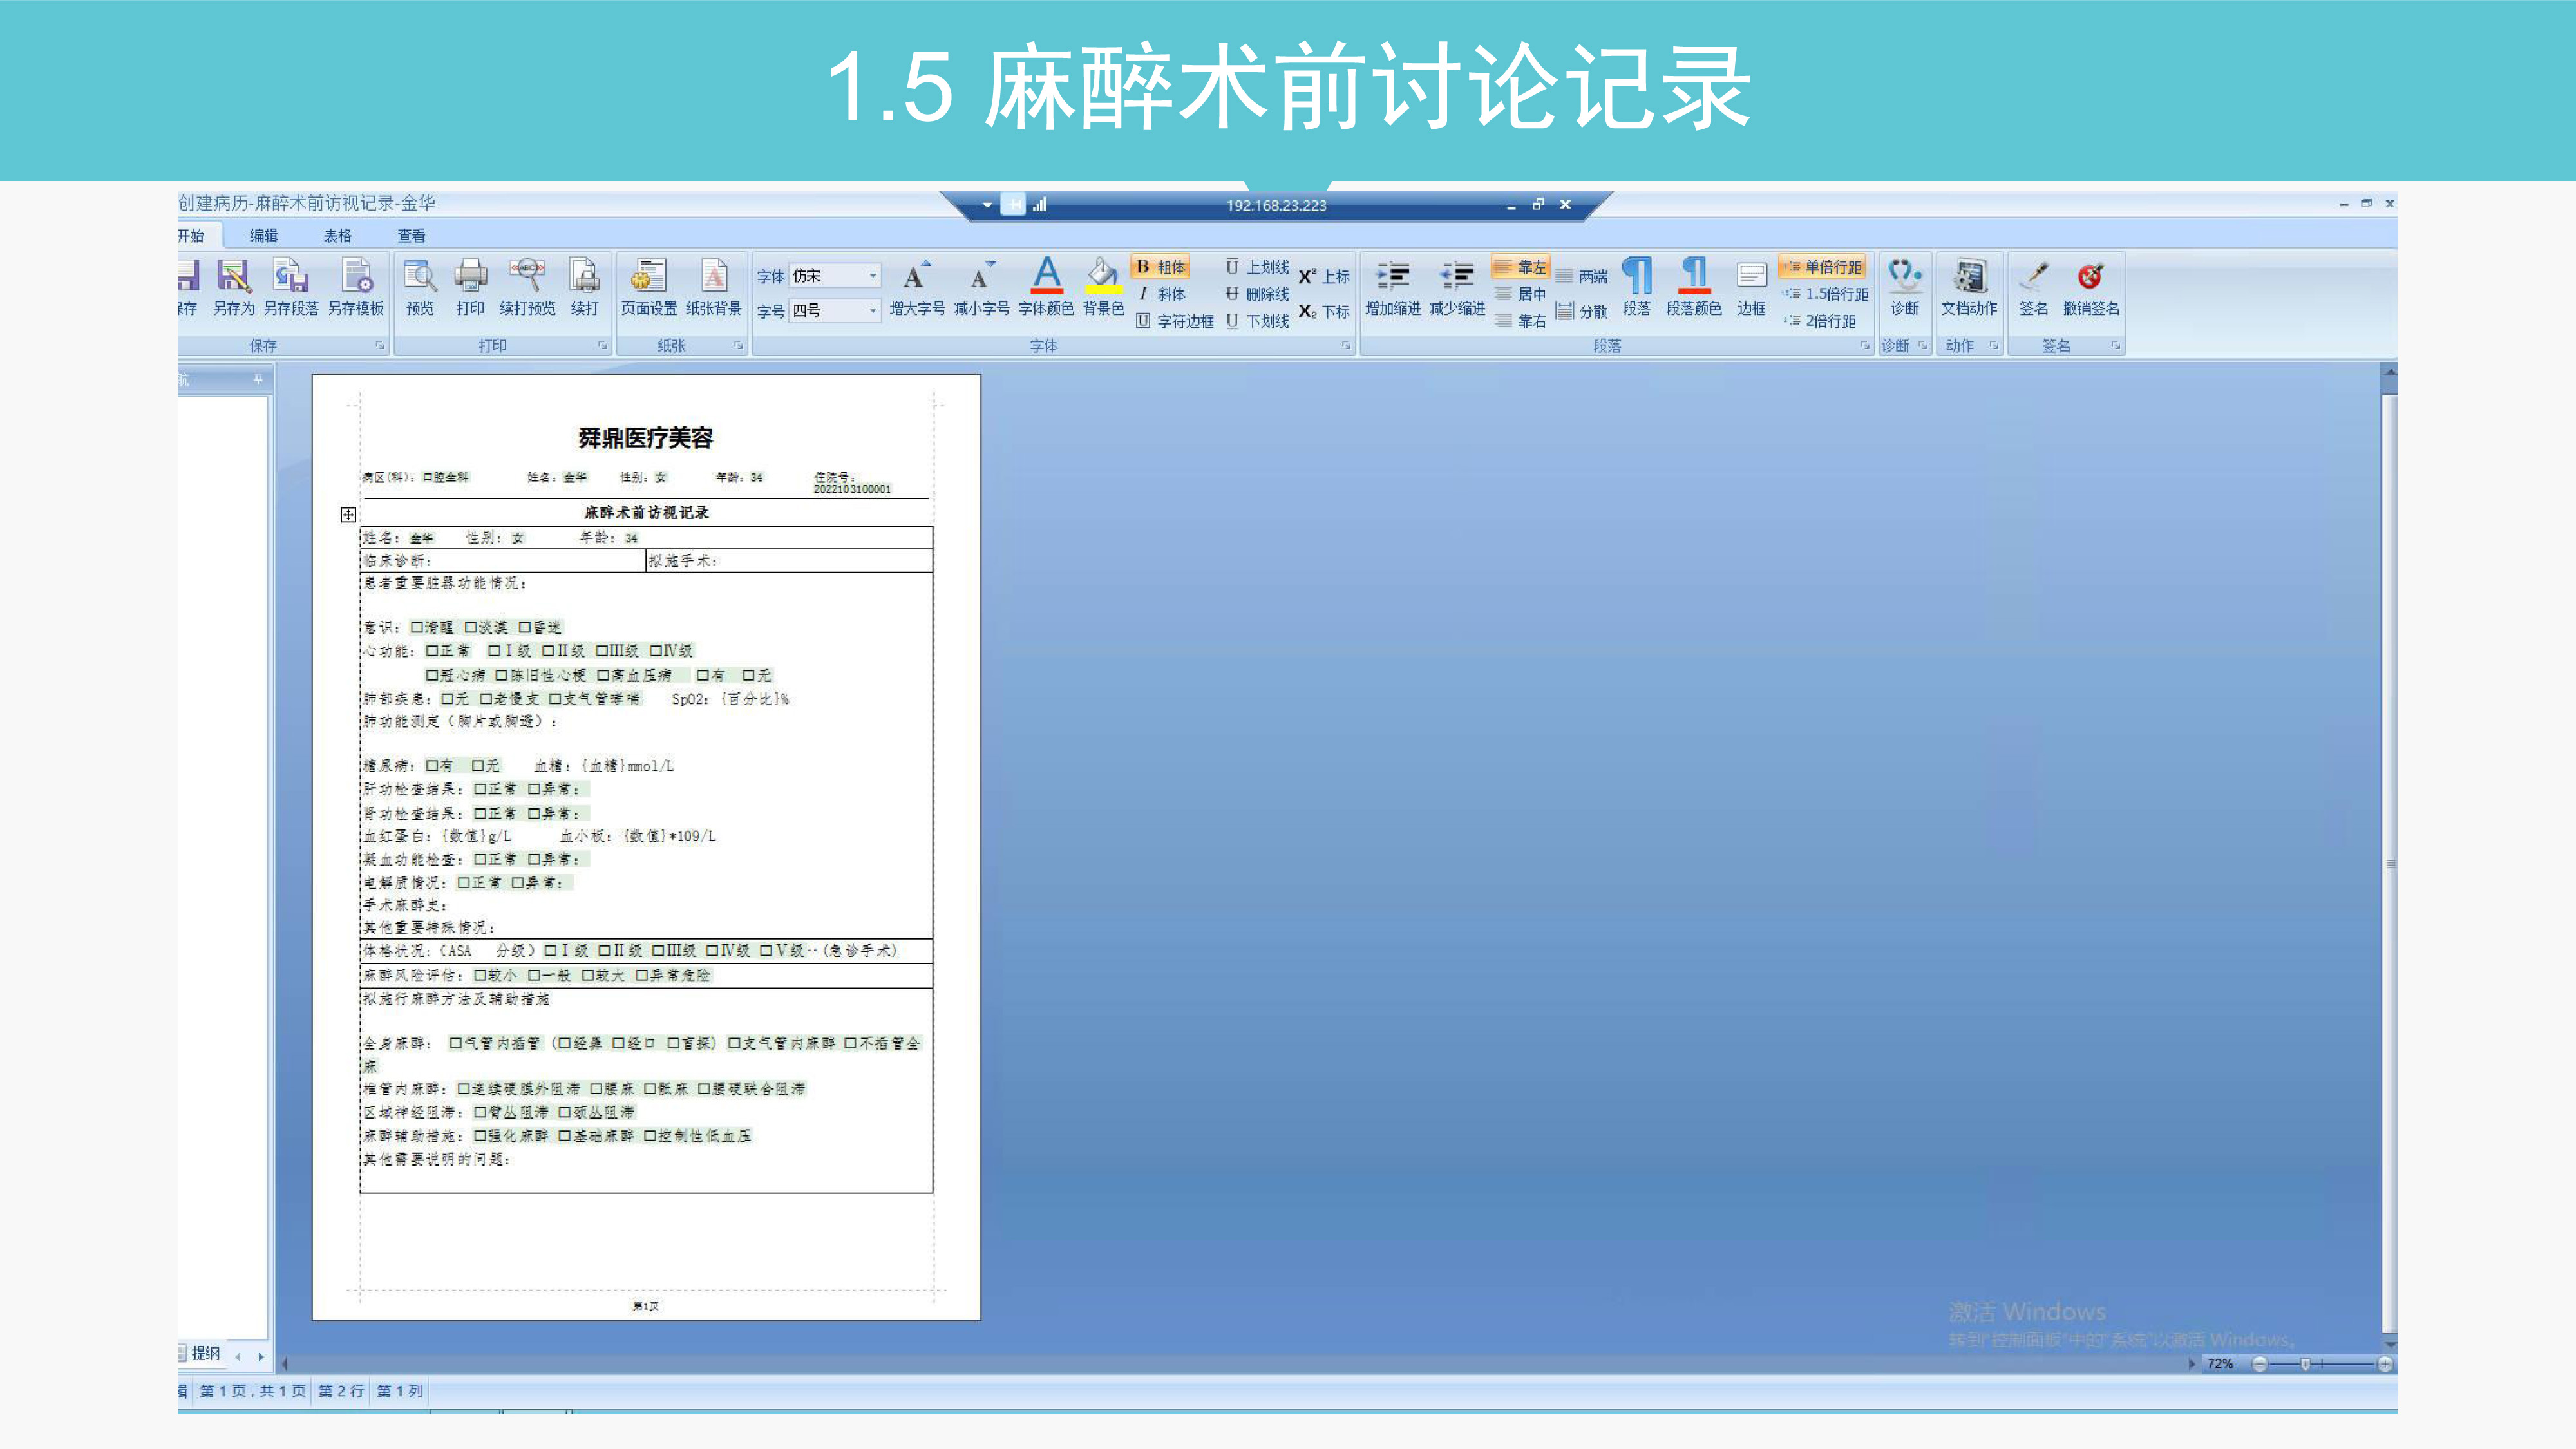This screenshot has width=2576, height=1449.
Task: Open the 字号 font size dropdown
Action: coord(872,311)
